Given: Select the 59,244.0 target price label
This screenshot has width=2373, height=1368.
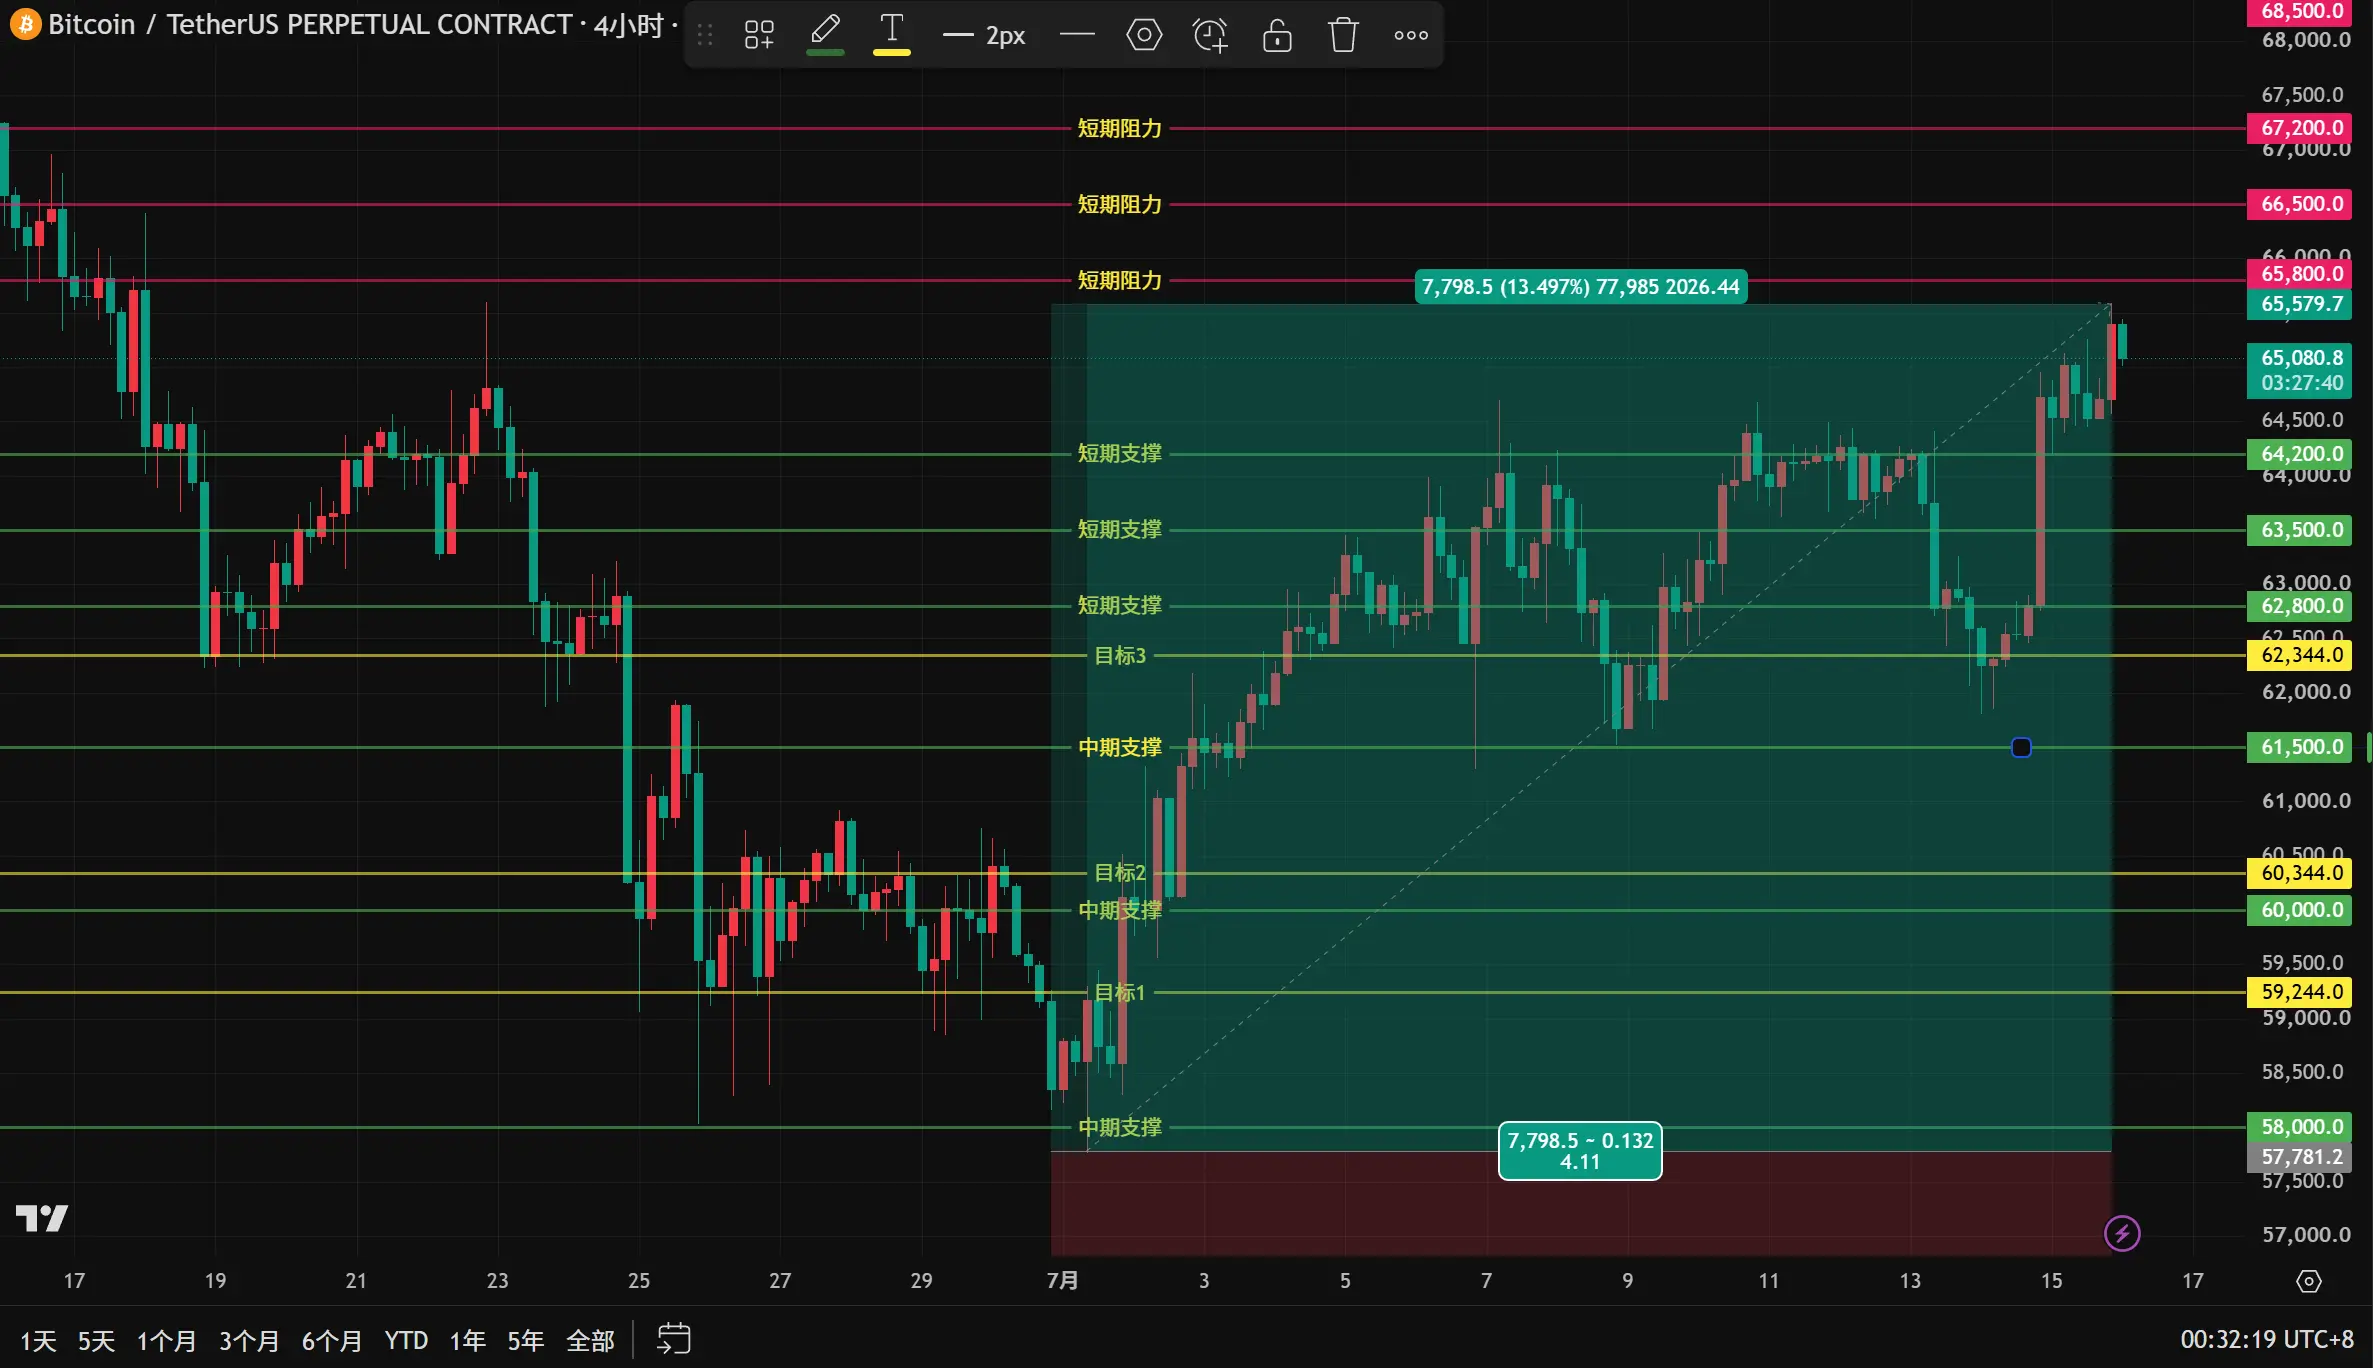Looking at the screenshot, I should tap(2301, 992).
